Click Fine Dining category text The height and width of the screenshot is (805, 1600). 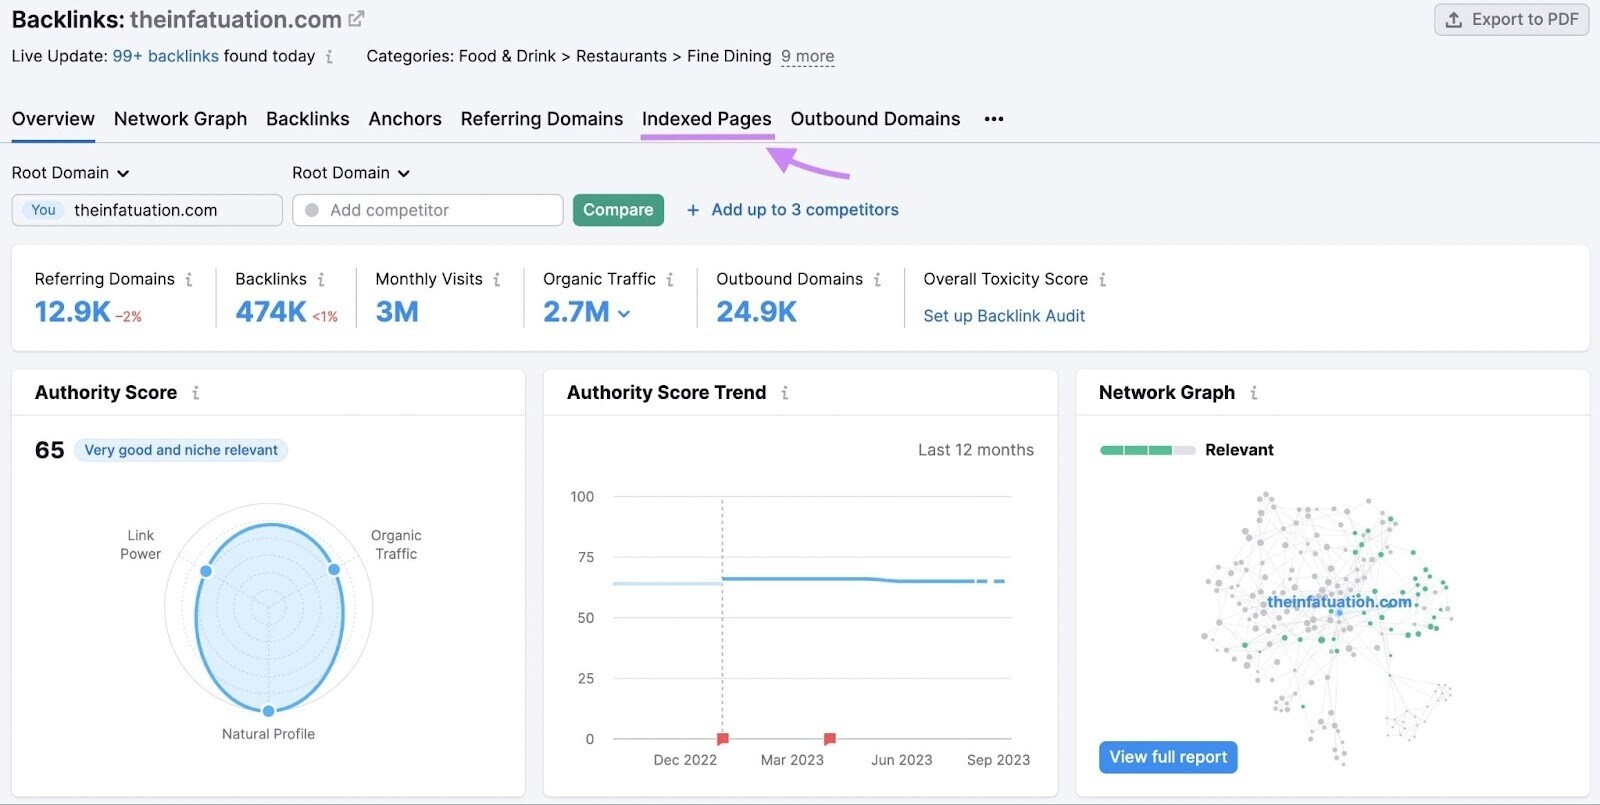(x=729, y=57)
